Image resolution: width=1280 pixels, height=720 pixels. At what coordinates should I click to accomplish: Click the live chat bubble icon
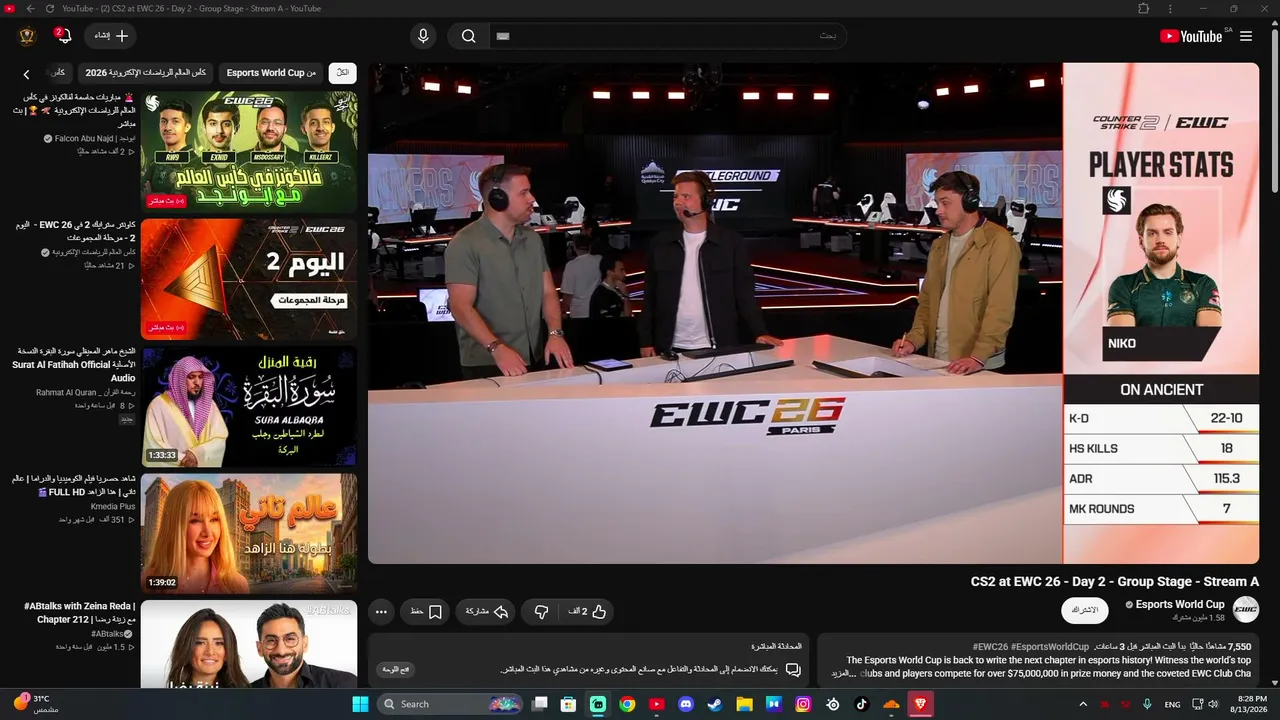[793, 669]
